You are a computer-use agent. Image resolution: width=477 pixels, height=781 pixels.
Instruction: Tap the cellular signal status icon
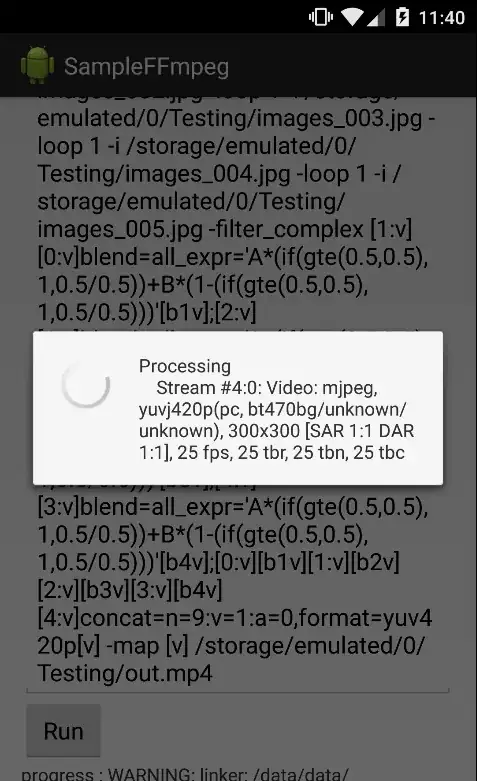[376, 18]
